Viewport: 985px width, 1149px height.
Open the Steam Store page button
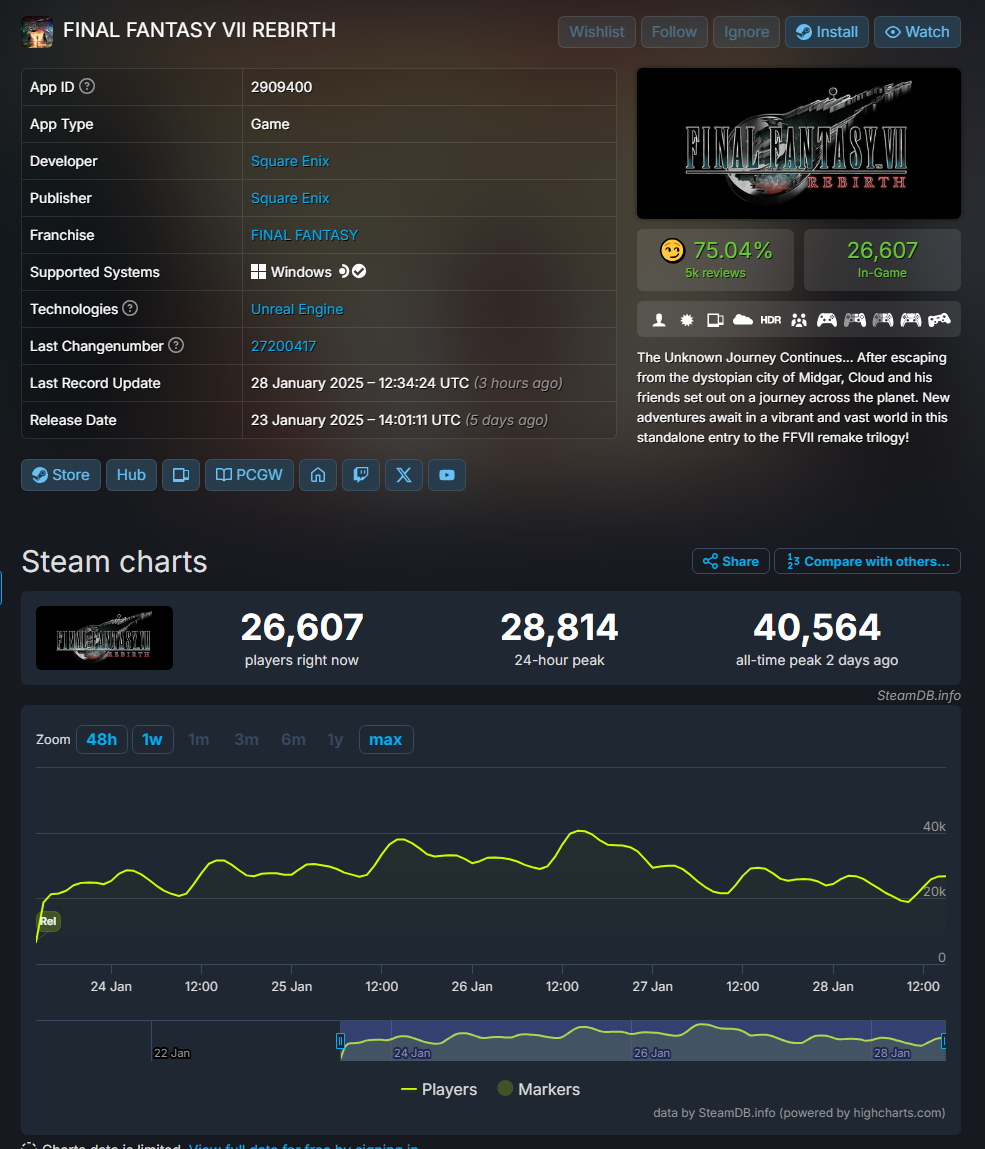click(61, 475)
